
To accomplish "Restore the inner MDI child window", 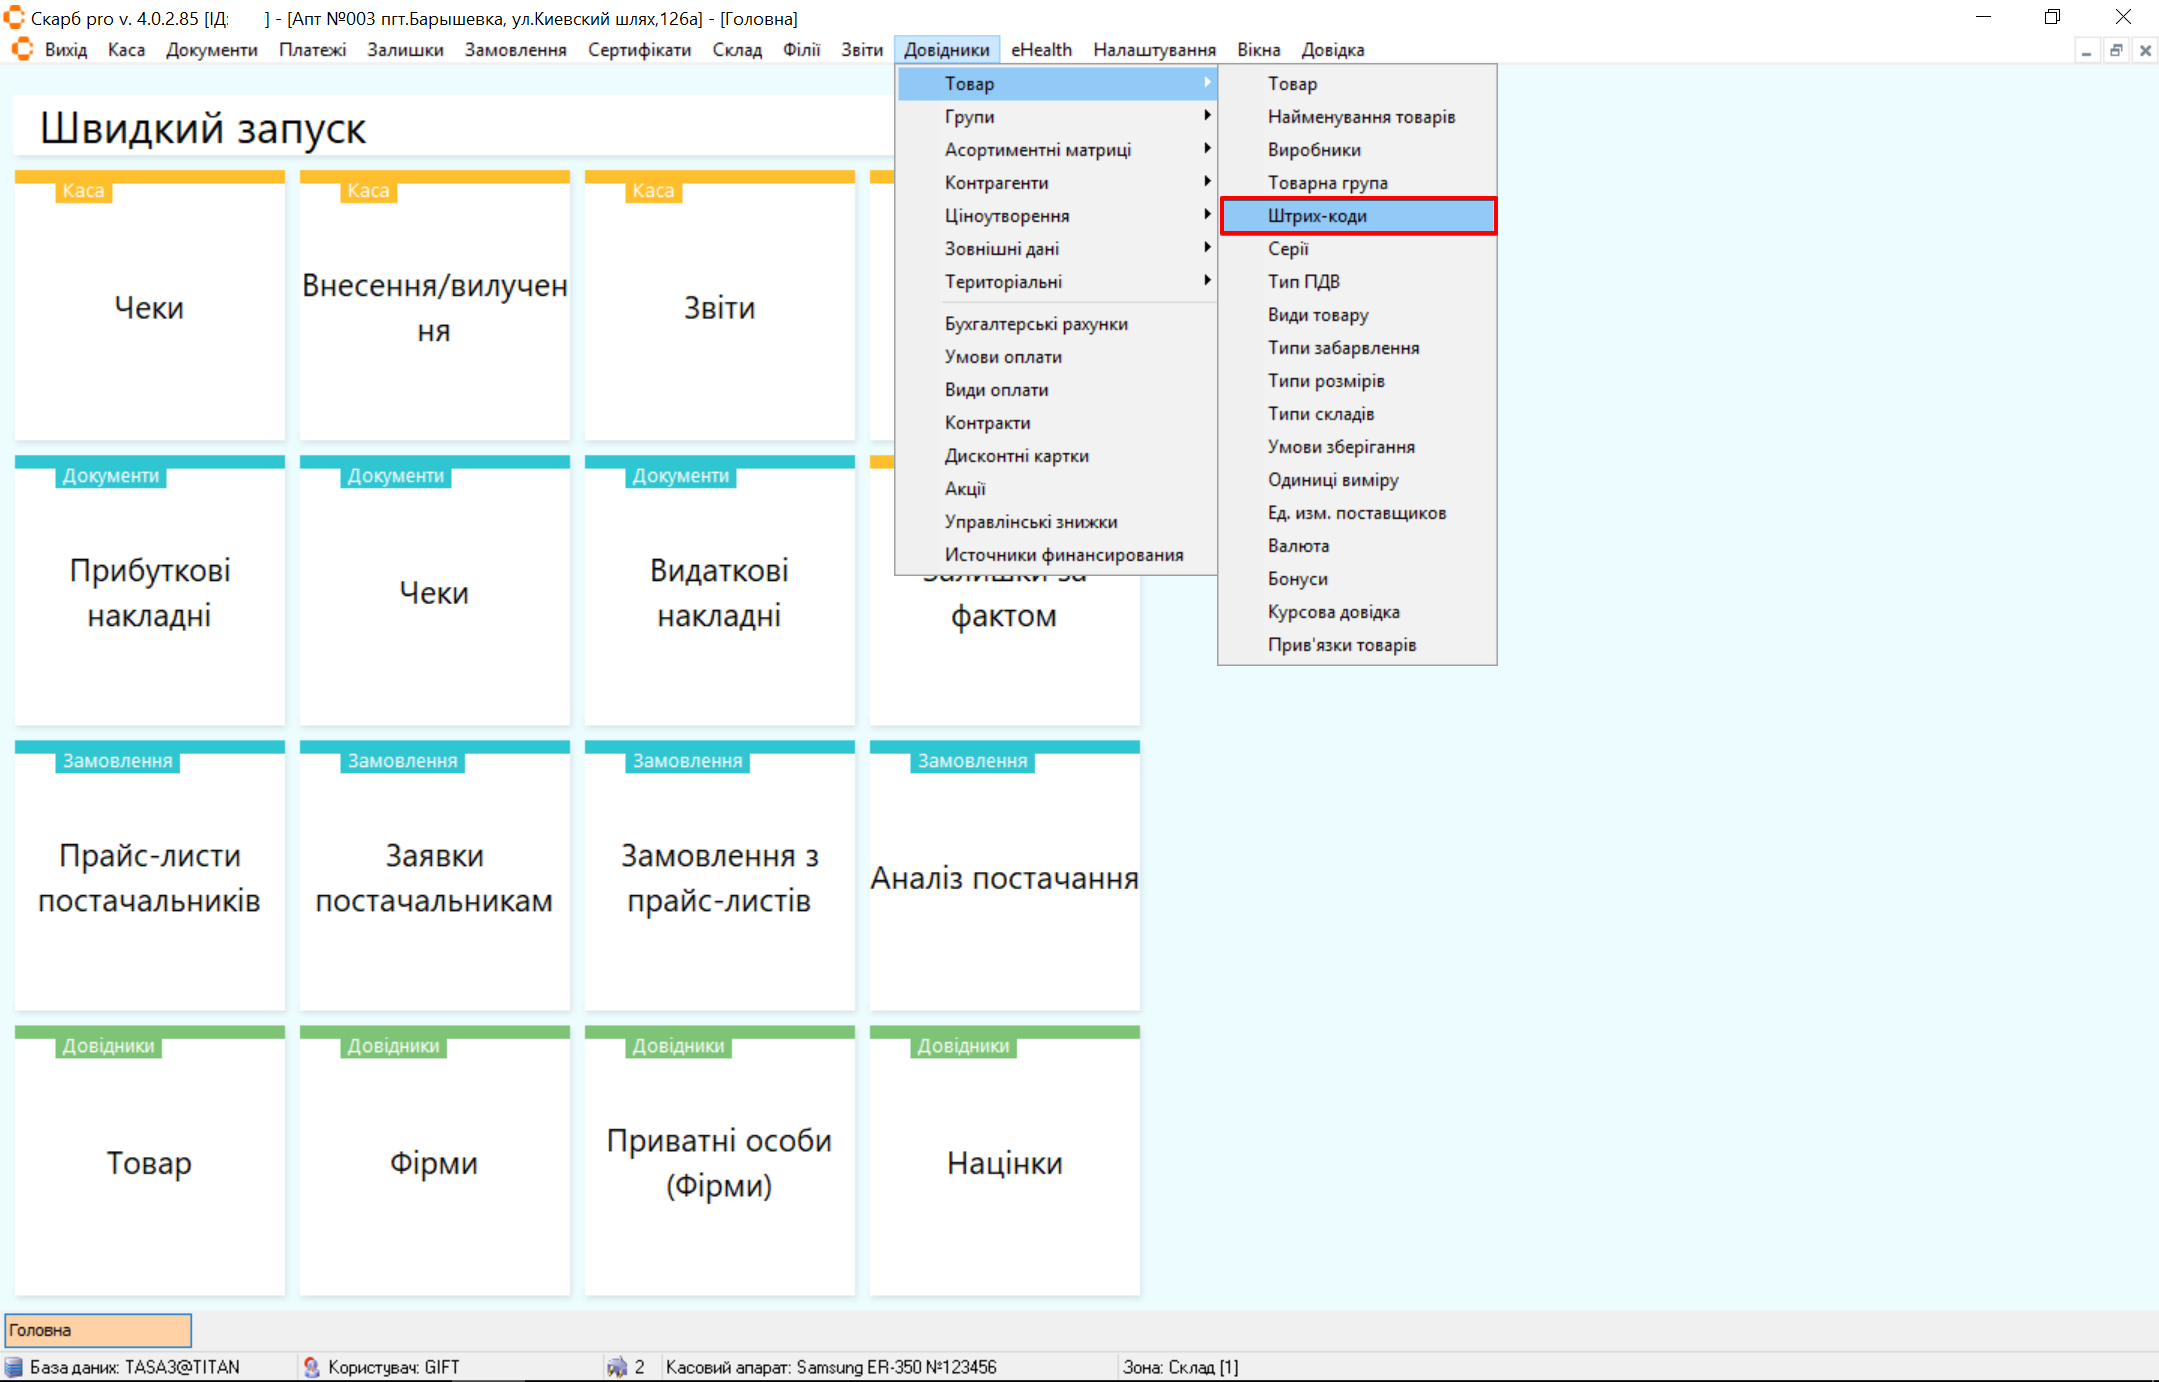I will pos(2116,50).
